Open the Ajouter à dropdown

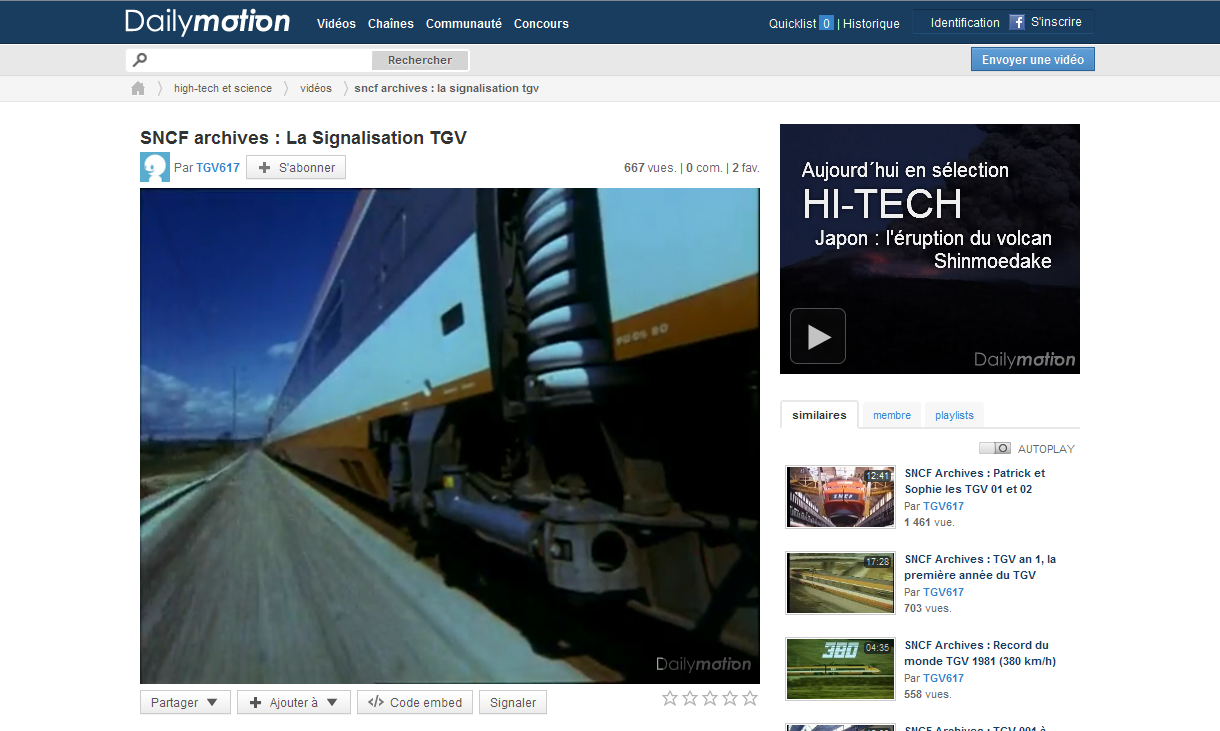(x=294, y=703)
